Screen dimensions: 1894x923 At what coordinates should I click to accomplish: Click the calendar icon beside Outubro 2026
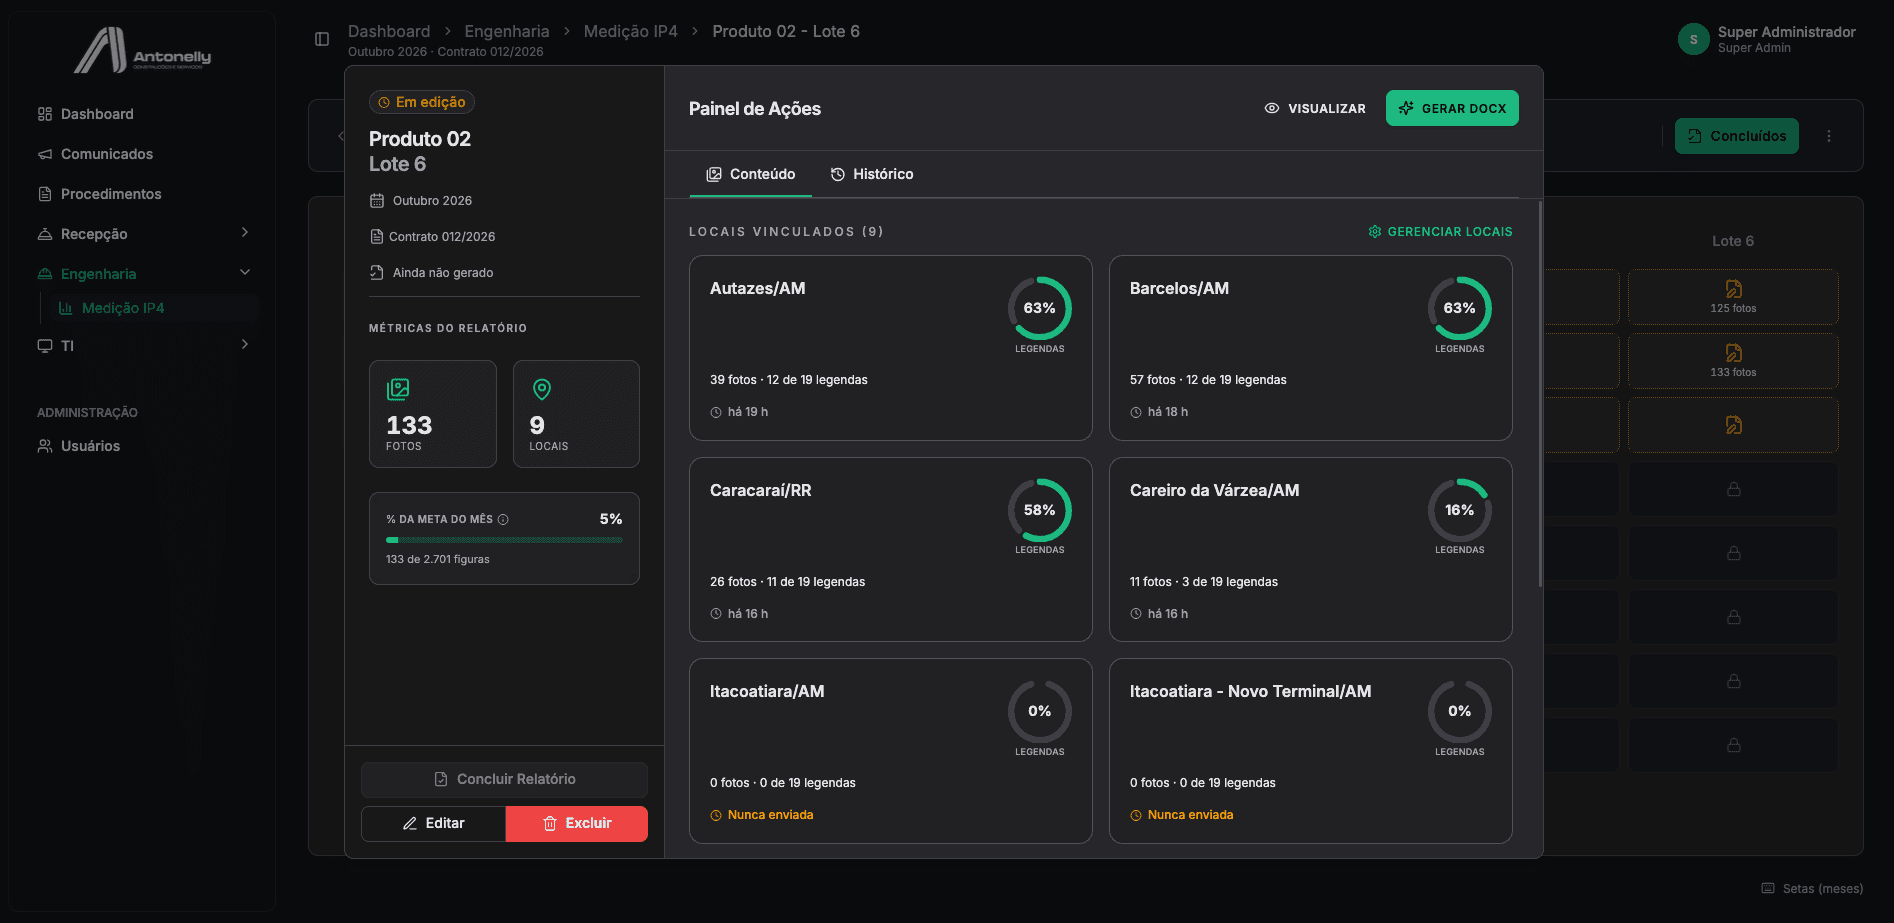coord(377,201)
